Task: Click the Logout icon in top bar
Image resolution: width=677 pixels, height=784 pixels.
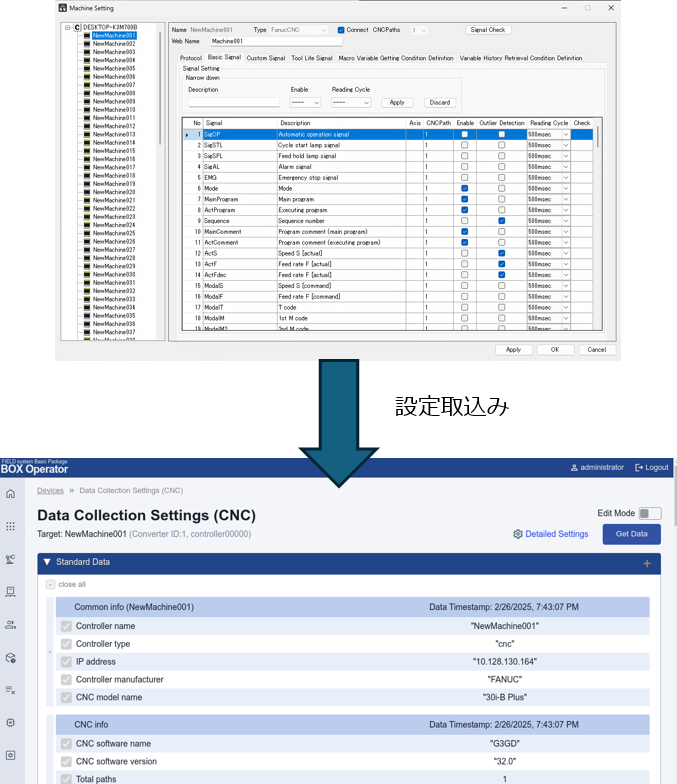Action: 640,467
